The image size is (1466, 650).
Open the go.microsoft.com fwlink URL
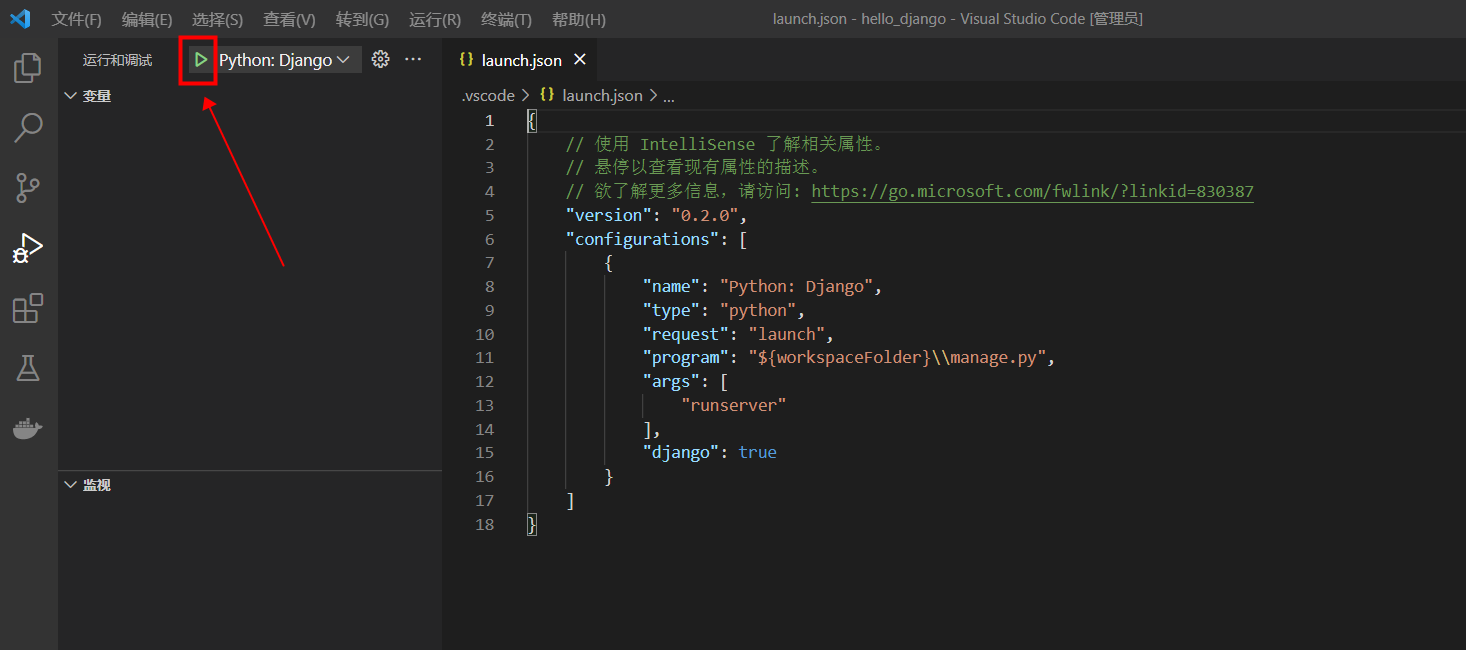pos(1032,191)
